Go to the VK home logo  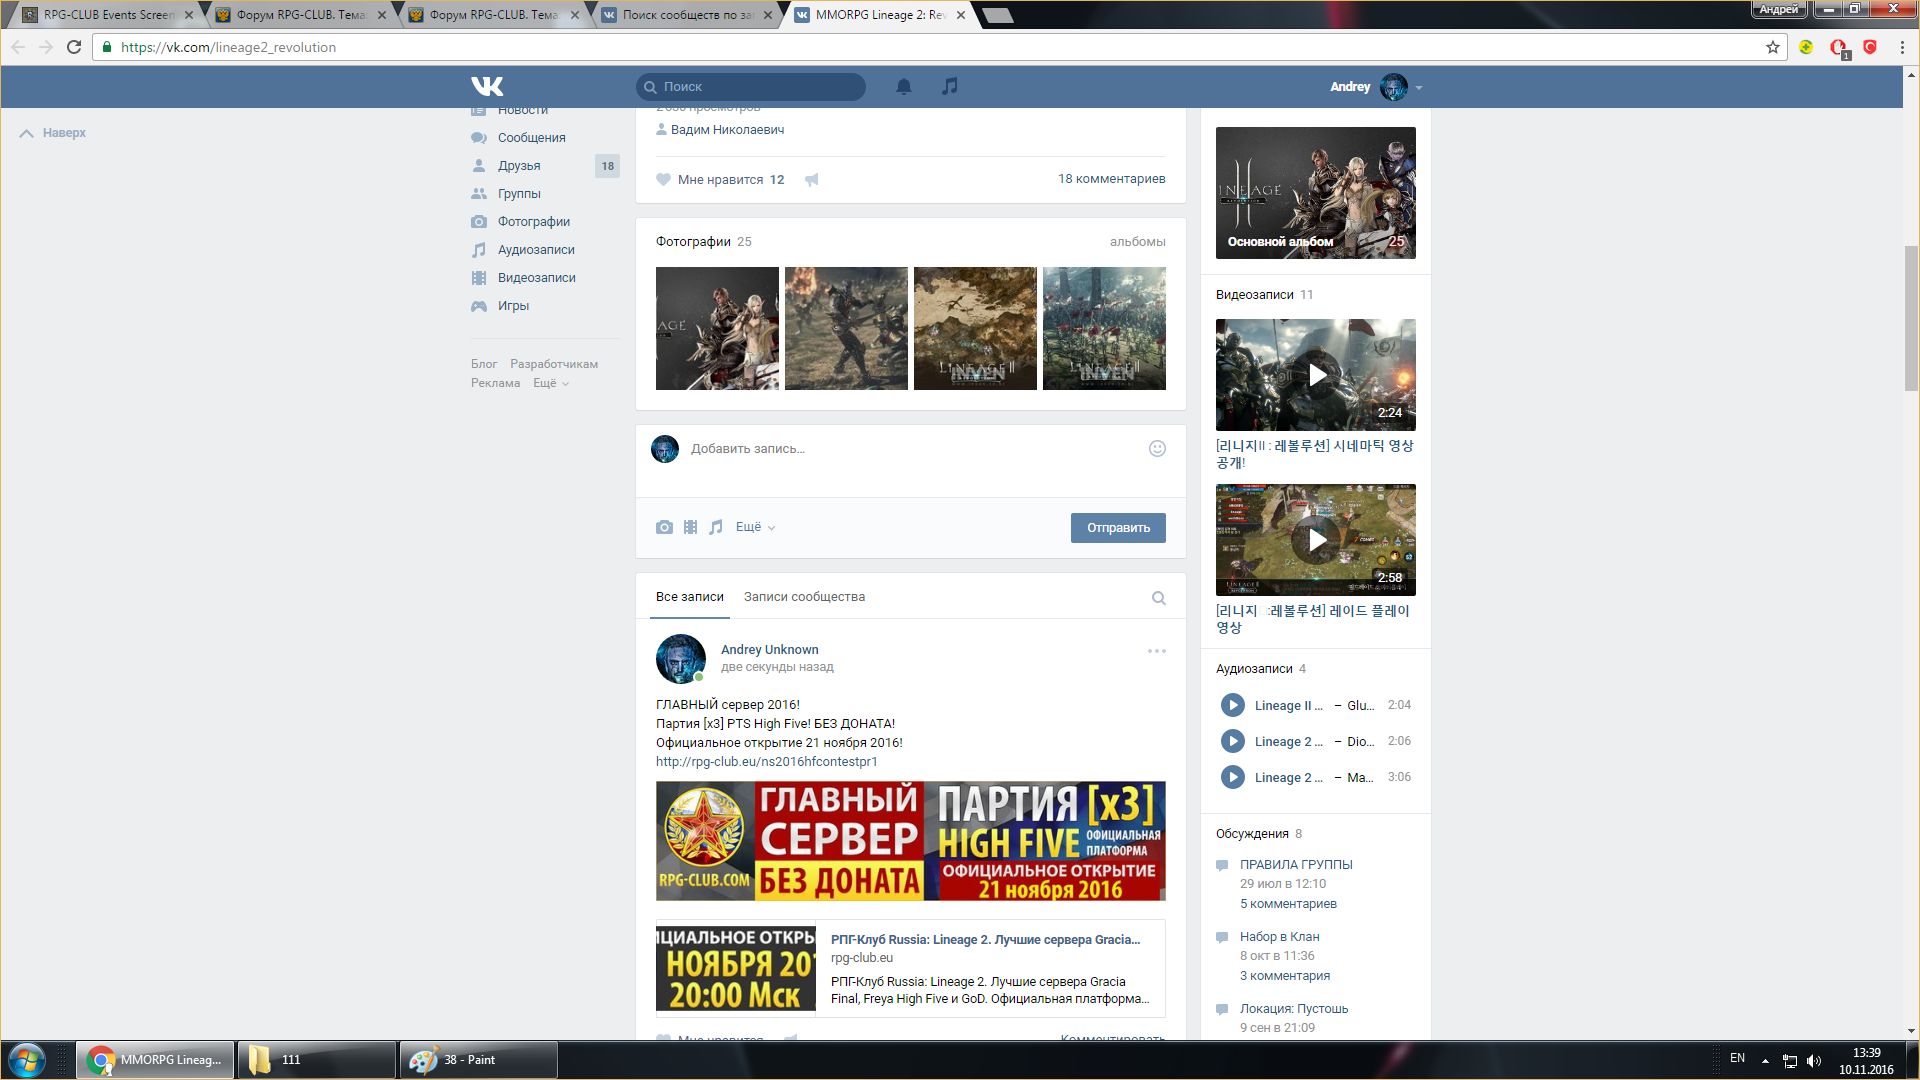[487, 87]
